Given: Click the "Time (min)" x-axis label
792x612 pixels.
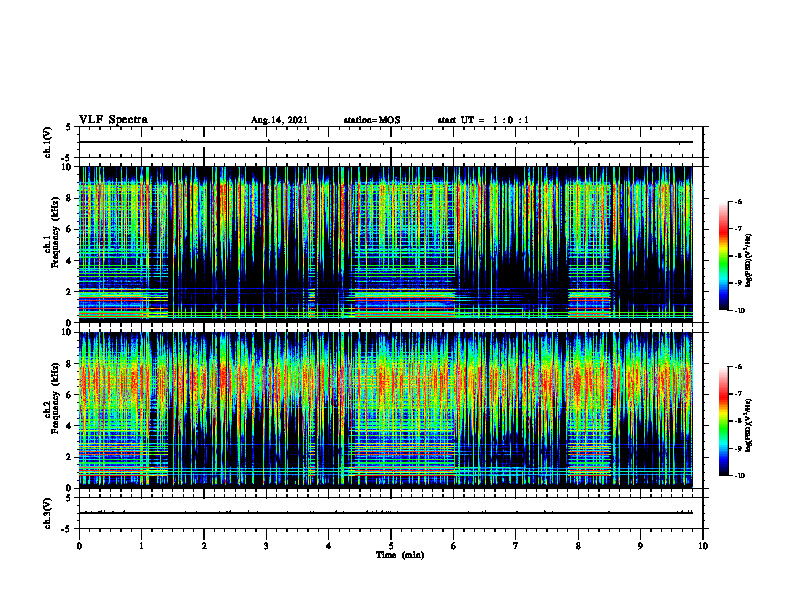Looking at the screenshot, I should (x=400, y=555).
